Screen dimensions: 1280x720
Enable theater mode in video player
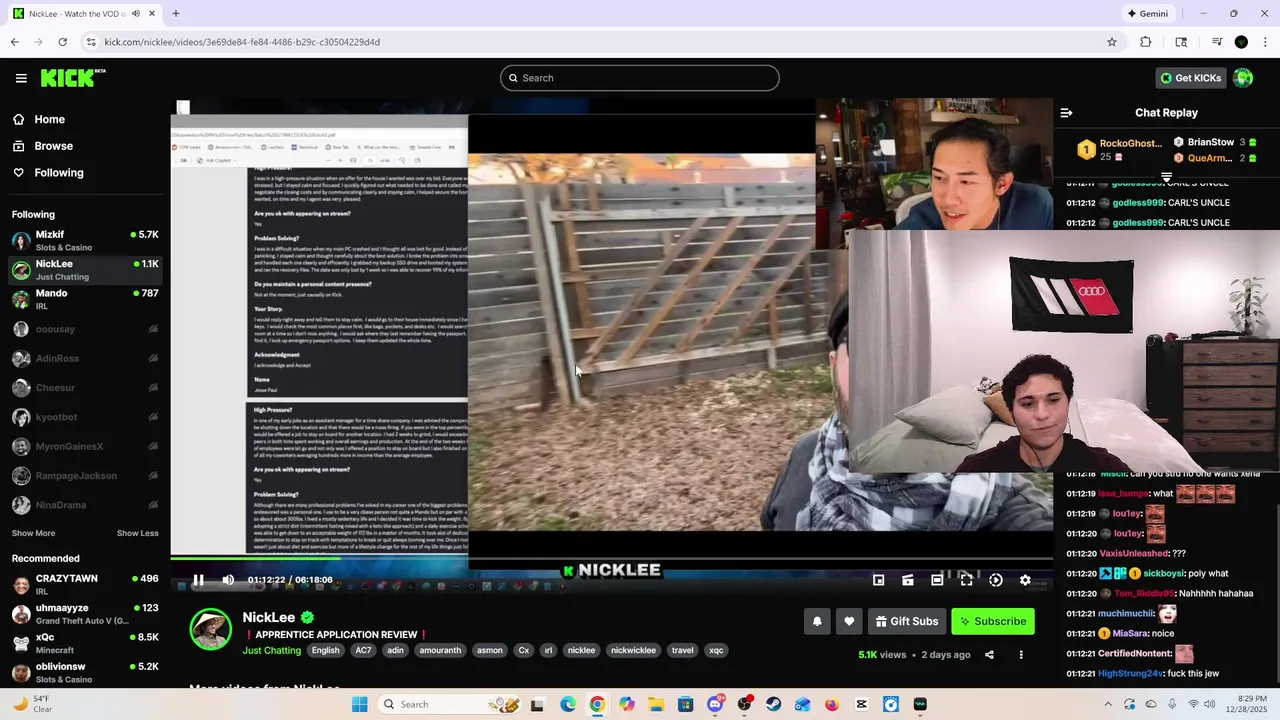[937, 580]
